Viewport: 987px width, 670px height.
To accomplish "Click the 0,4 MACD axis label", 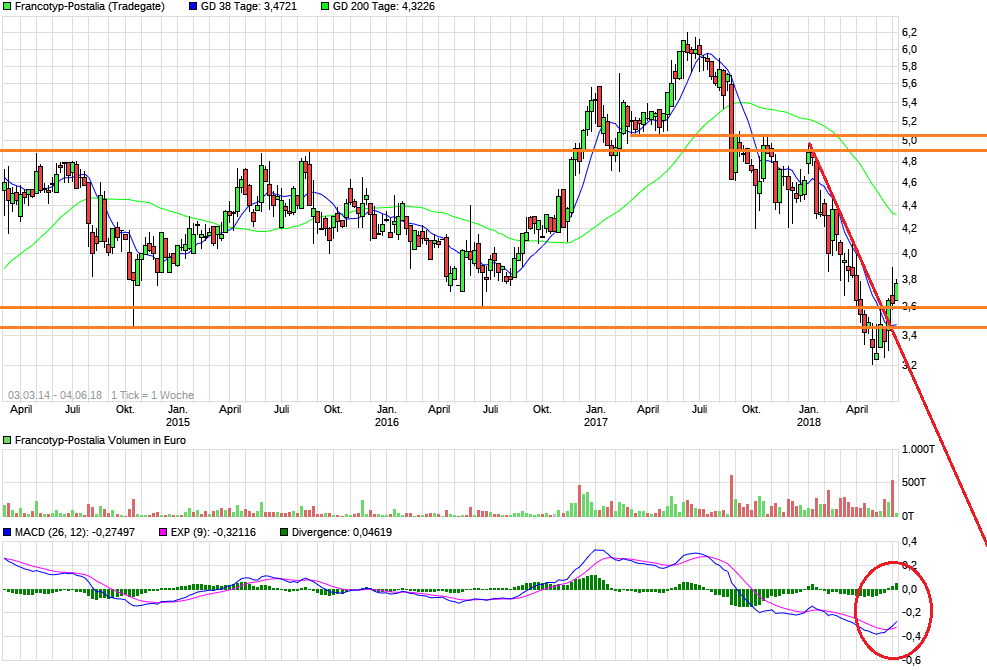I will pos(909,542).
